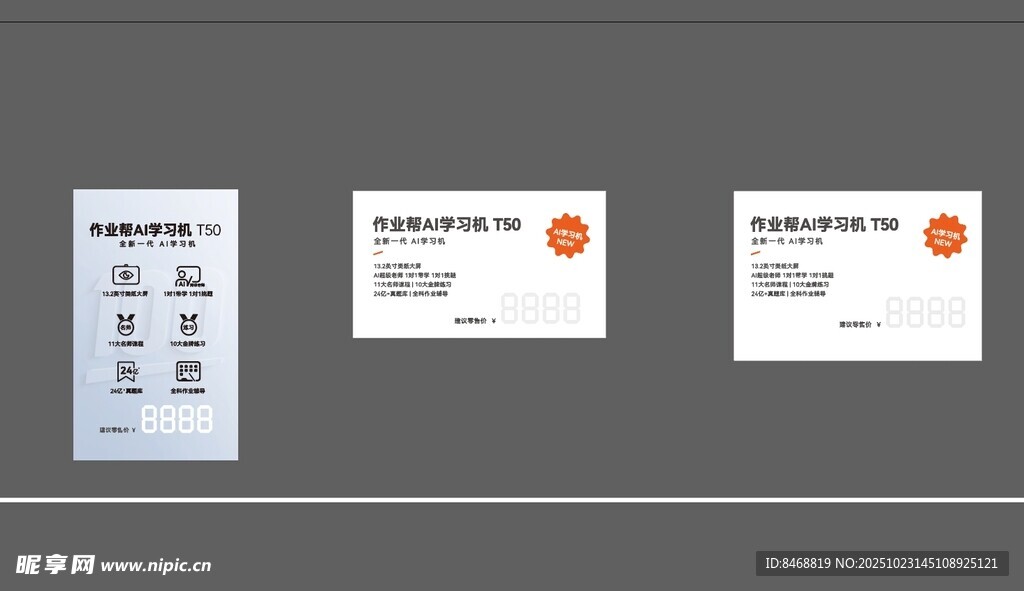Click the 昵享网 logo in the bottom left
The image size is (1024, 591).
coord(55,565)
